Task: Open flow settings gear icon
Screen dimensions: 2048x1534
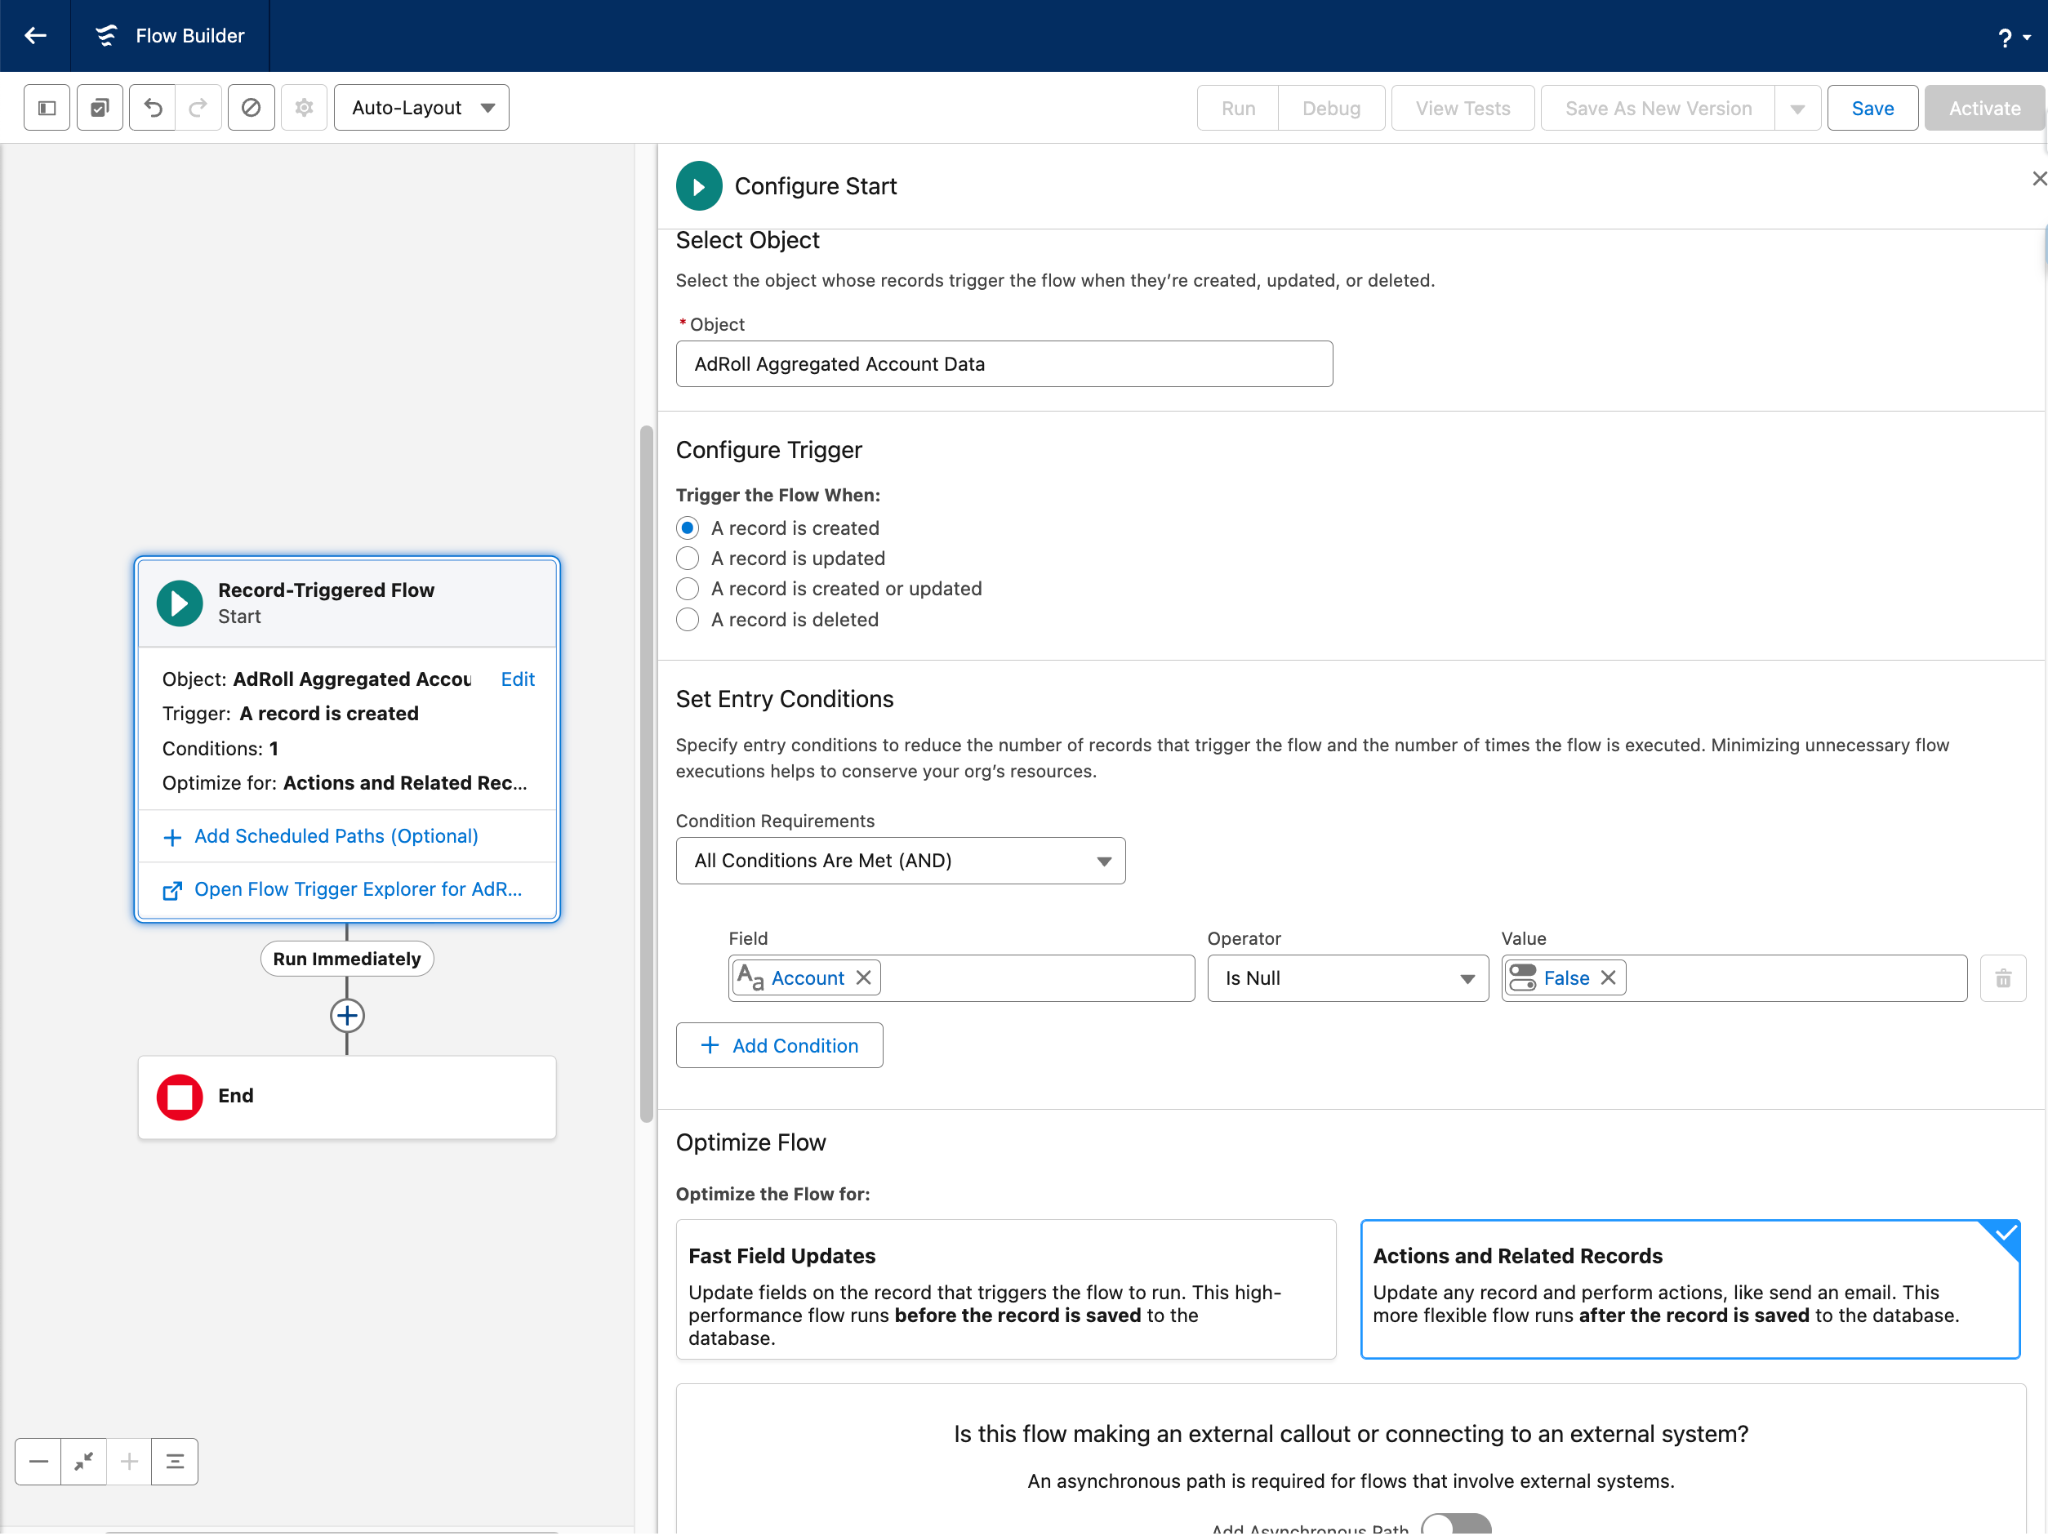Action: pos(304,108)
